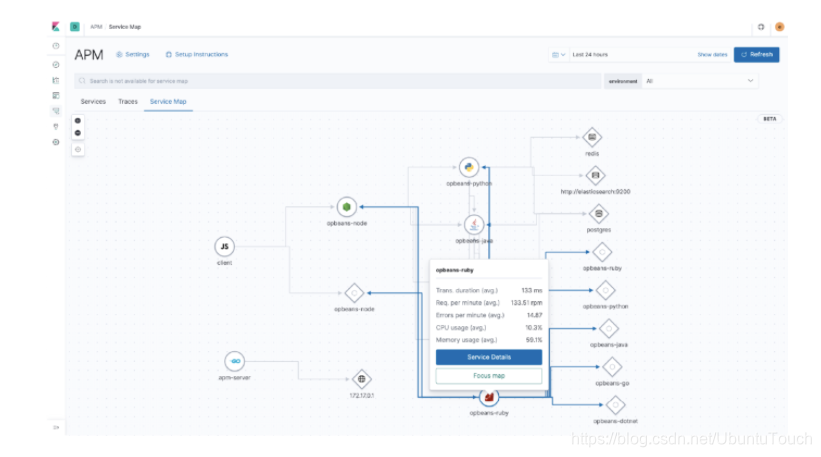Switch to the Traces tab
Viewport: 821px width, 457px height.
[128, 102]
